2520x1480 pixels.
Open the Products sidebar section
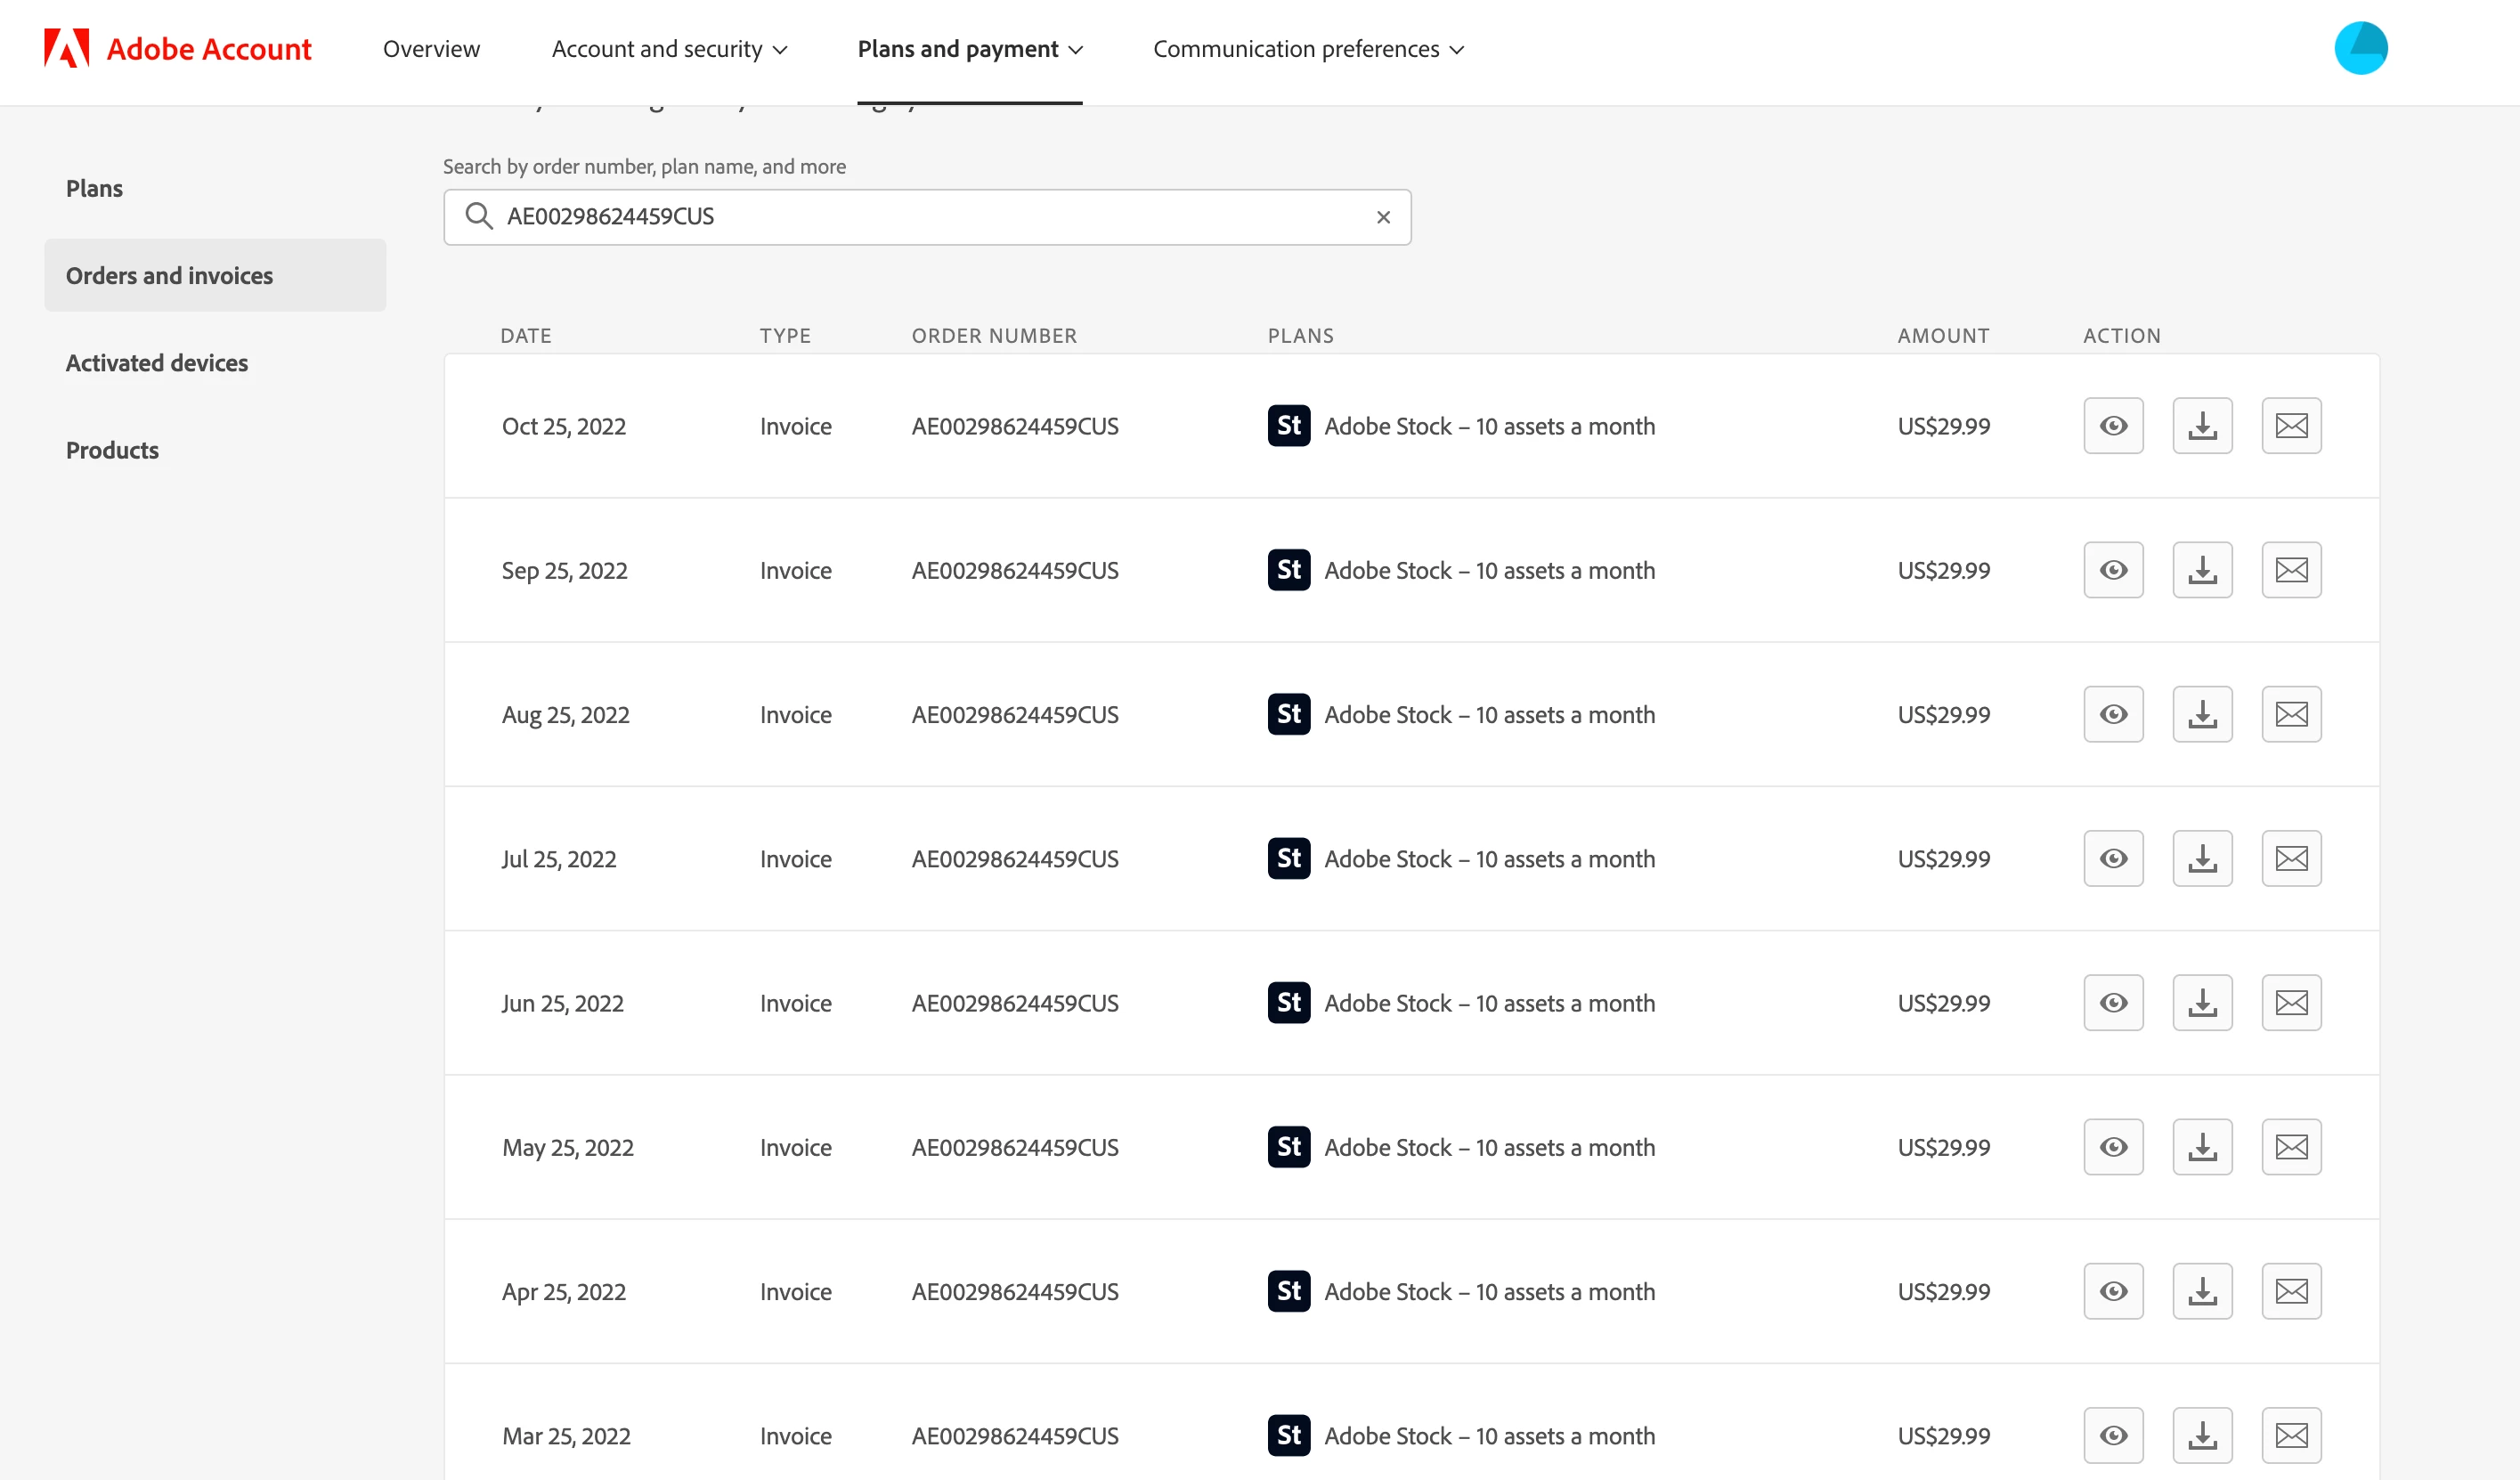tap(112, 450)
